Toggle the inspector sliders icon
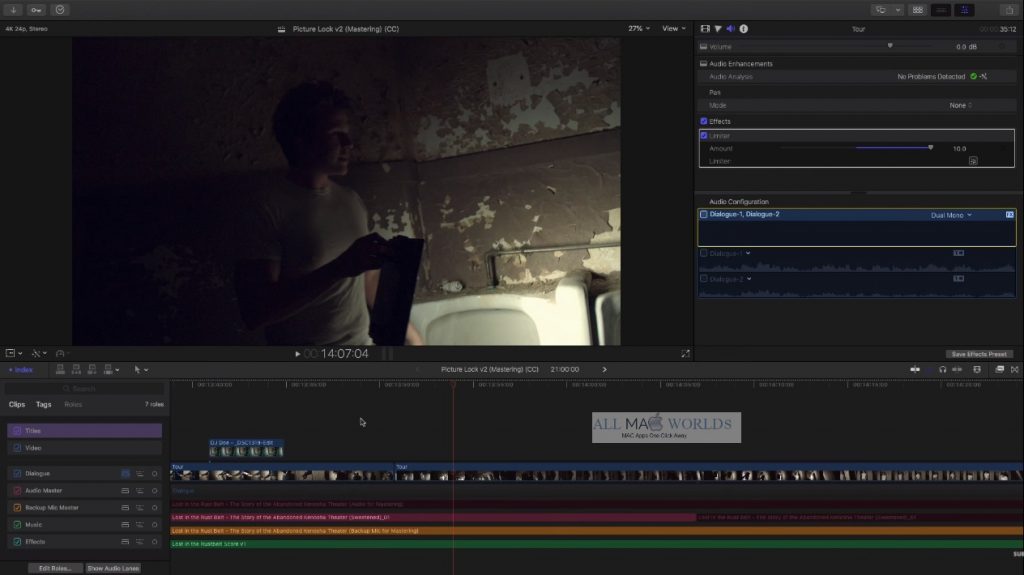1024x575 pixels. click(x=965, y=10)
